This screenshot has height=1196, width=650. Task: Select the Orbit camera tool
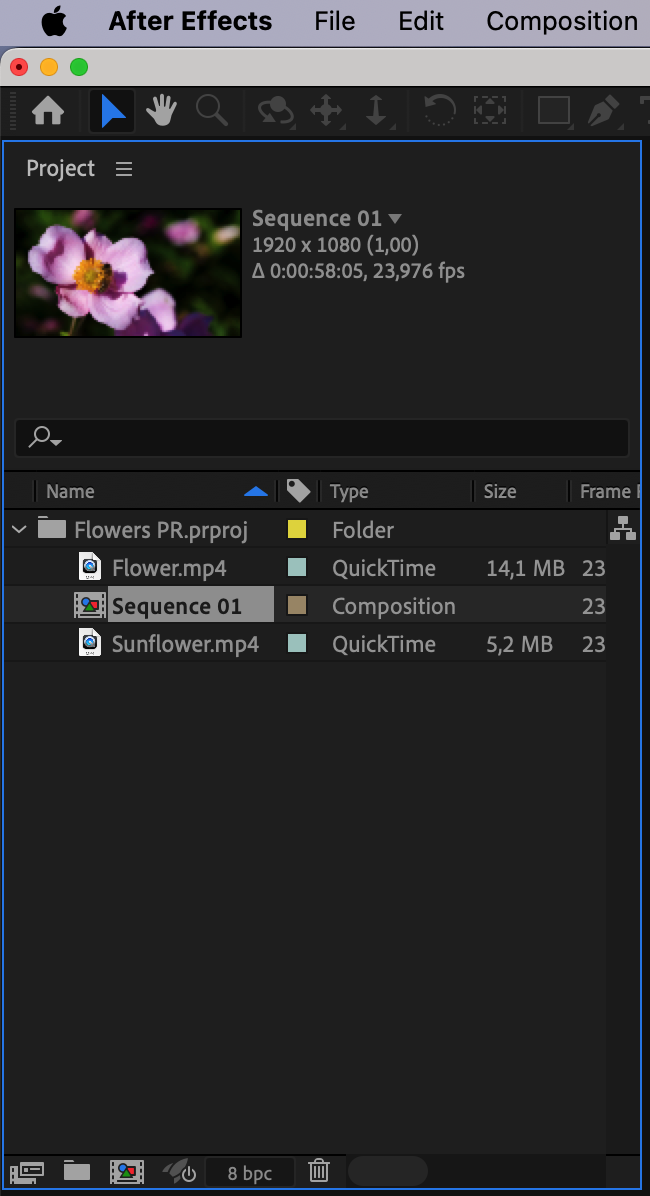coord(275,111)
